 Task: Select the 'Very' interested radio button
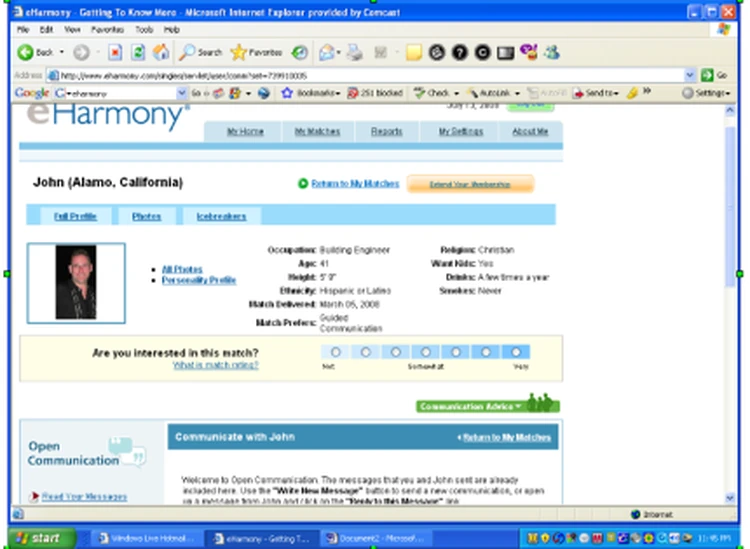(x=516, y=352)
